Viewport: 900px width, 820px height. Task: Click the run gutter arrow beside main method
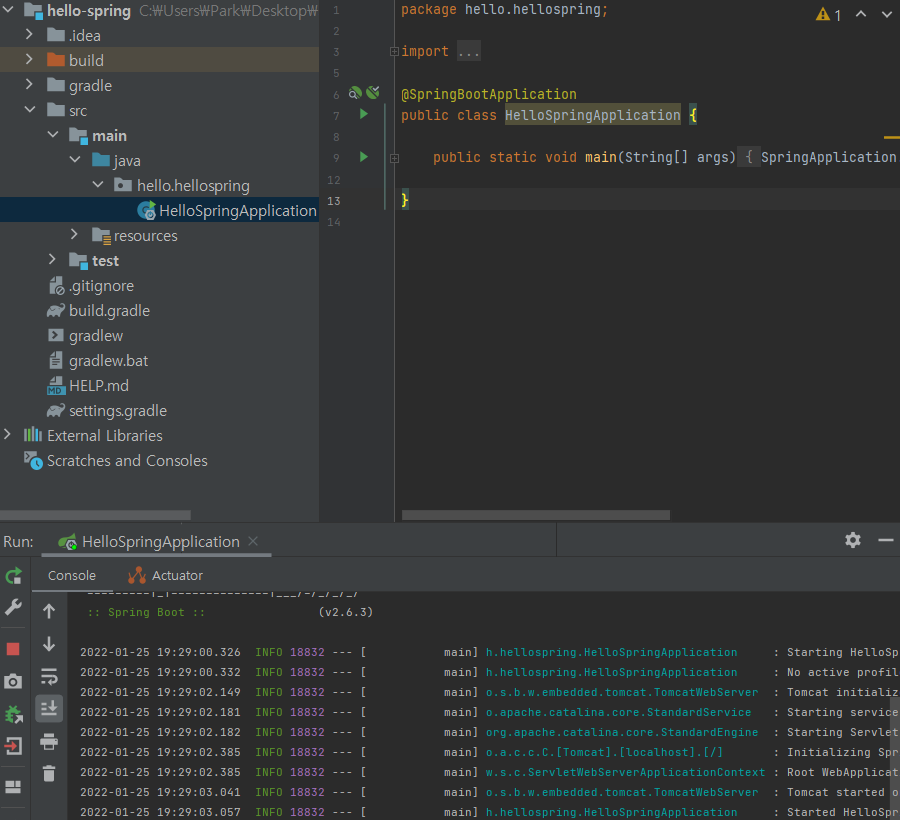(363, 157)
